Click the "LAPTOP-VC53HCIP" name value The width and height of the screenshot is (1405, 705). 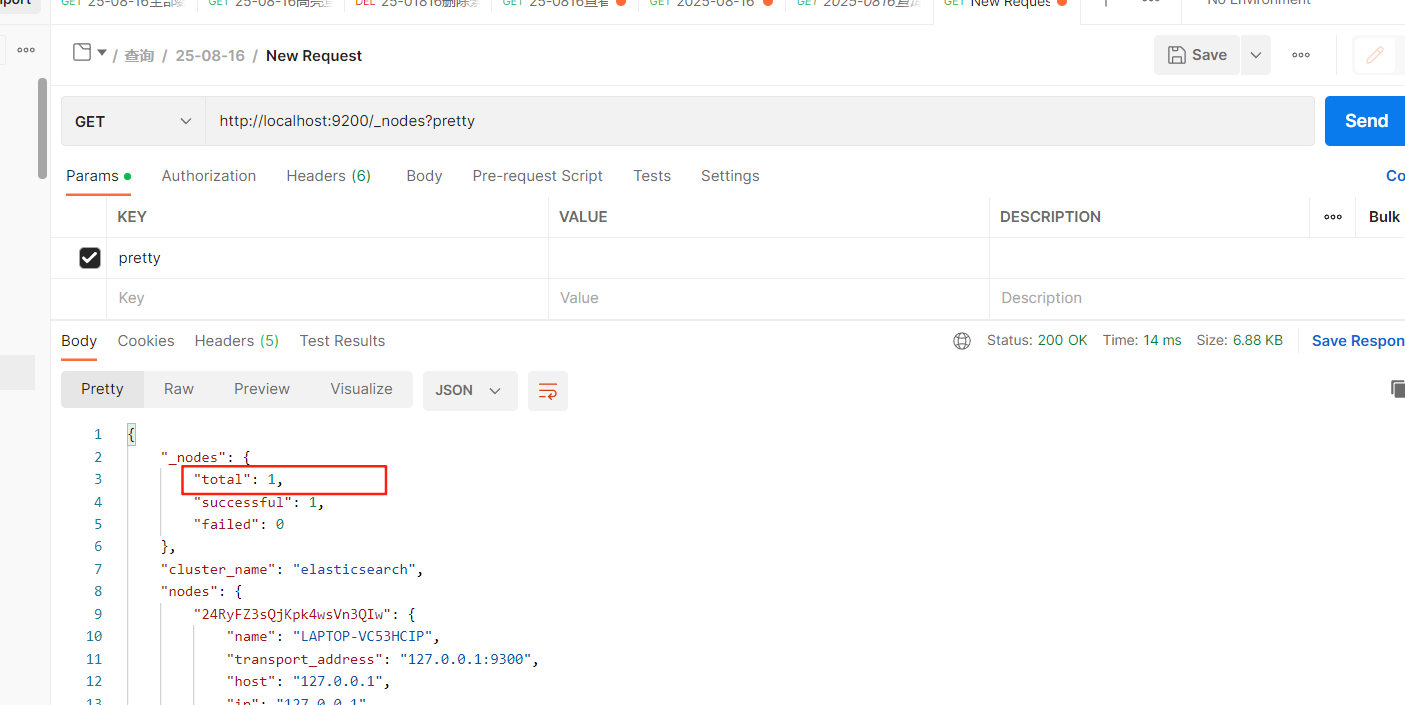click(x=362, y=636)
